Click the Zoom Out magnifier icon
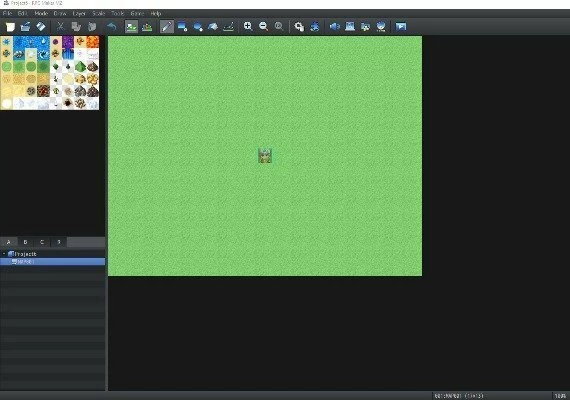 point(263,27)
